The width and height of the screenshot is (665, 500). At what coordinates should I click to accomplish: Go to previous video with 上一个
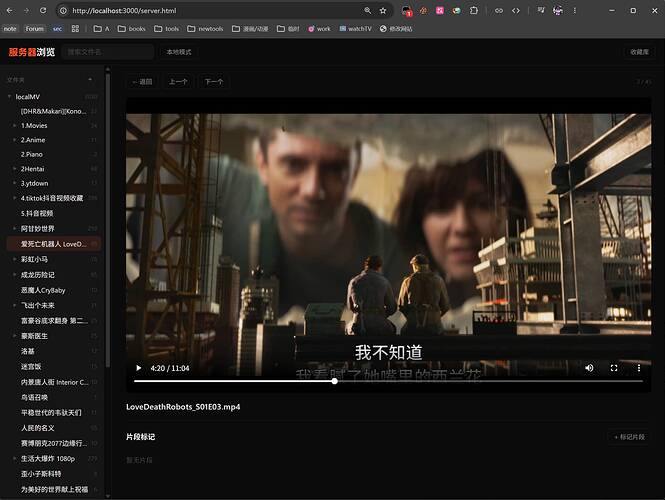coord(178,81)
